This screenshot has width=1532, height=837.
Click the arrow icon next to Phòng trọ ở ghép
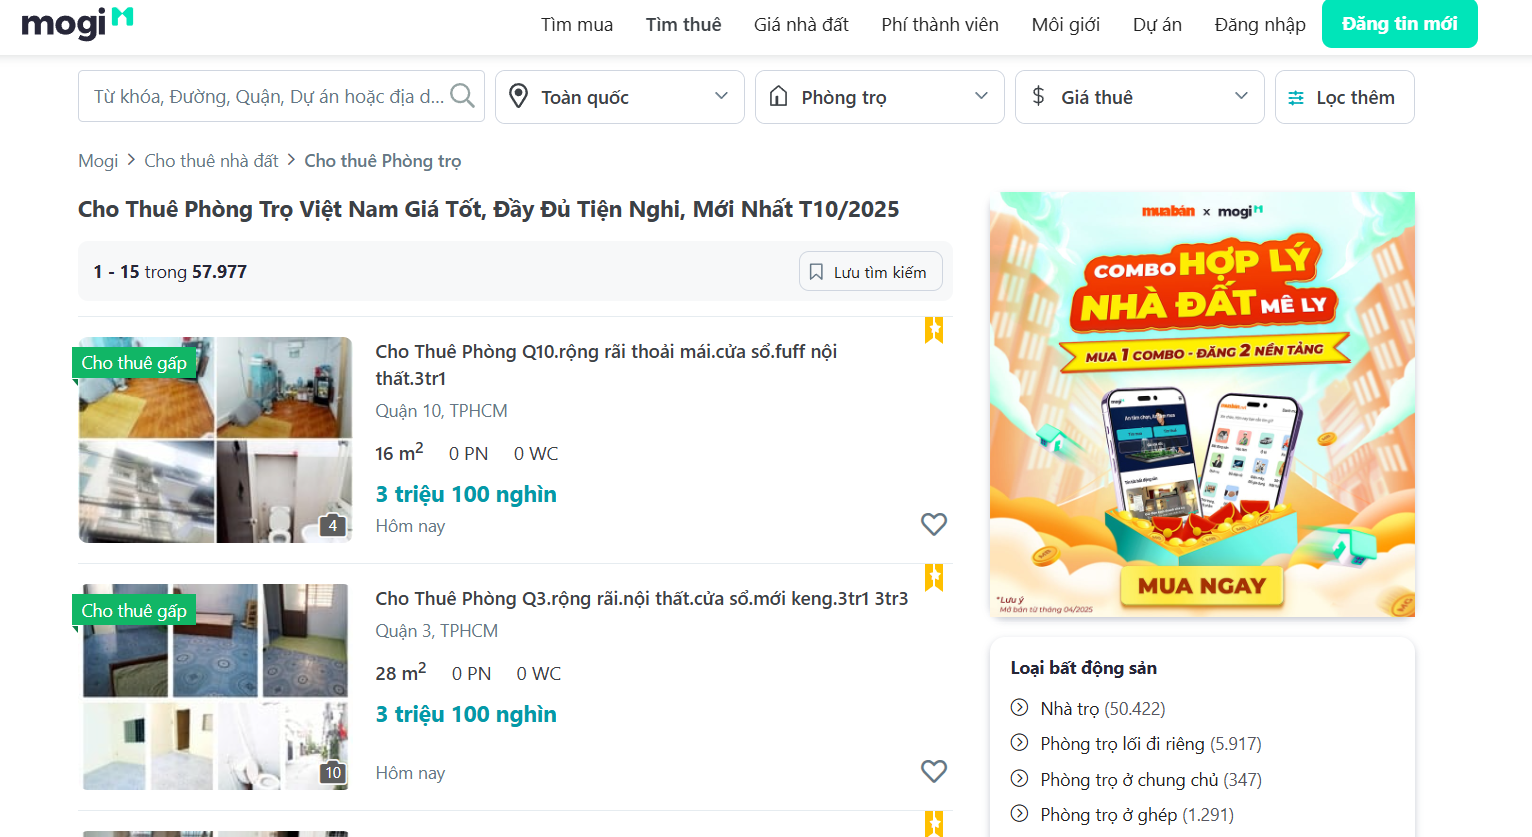click(x=1019, y=814)
